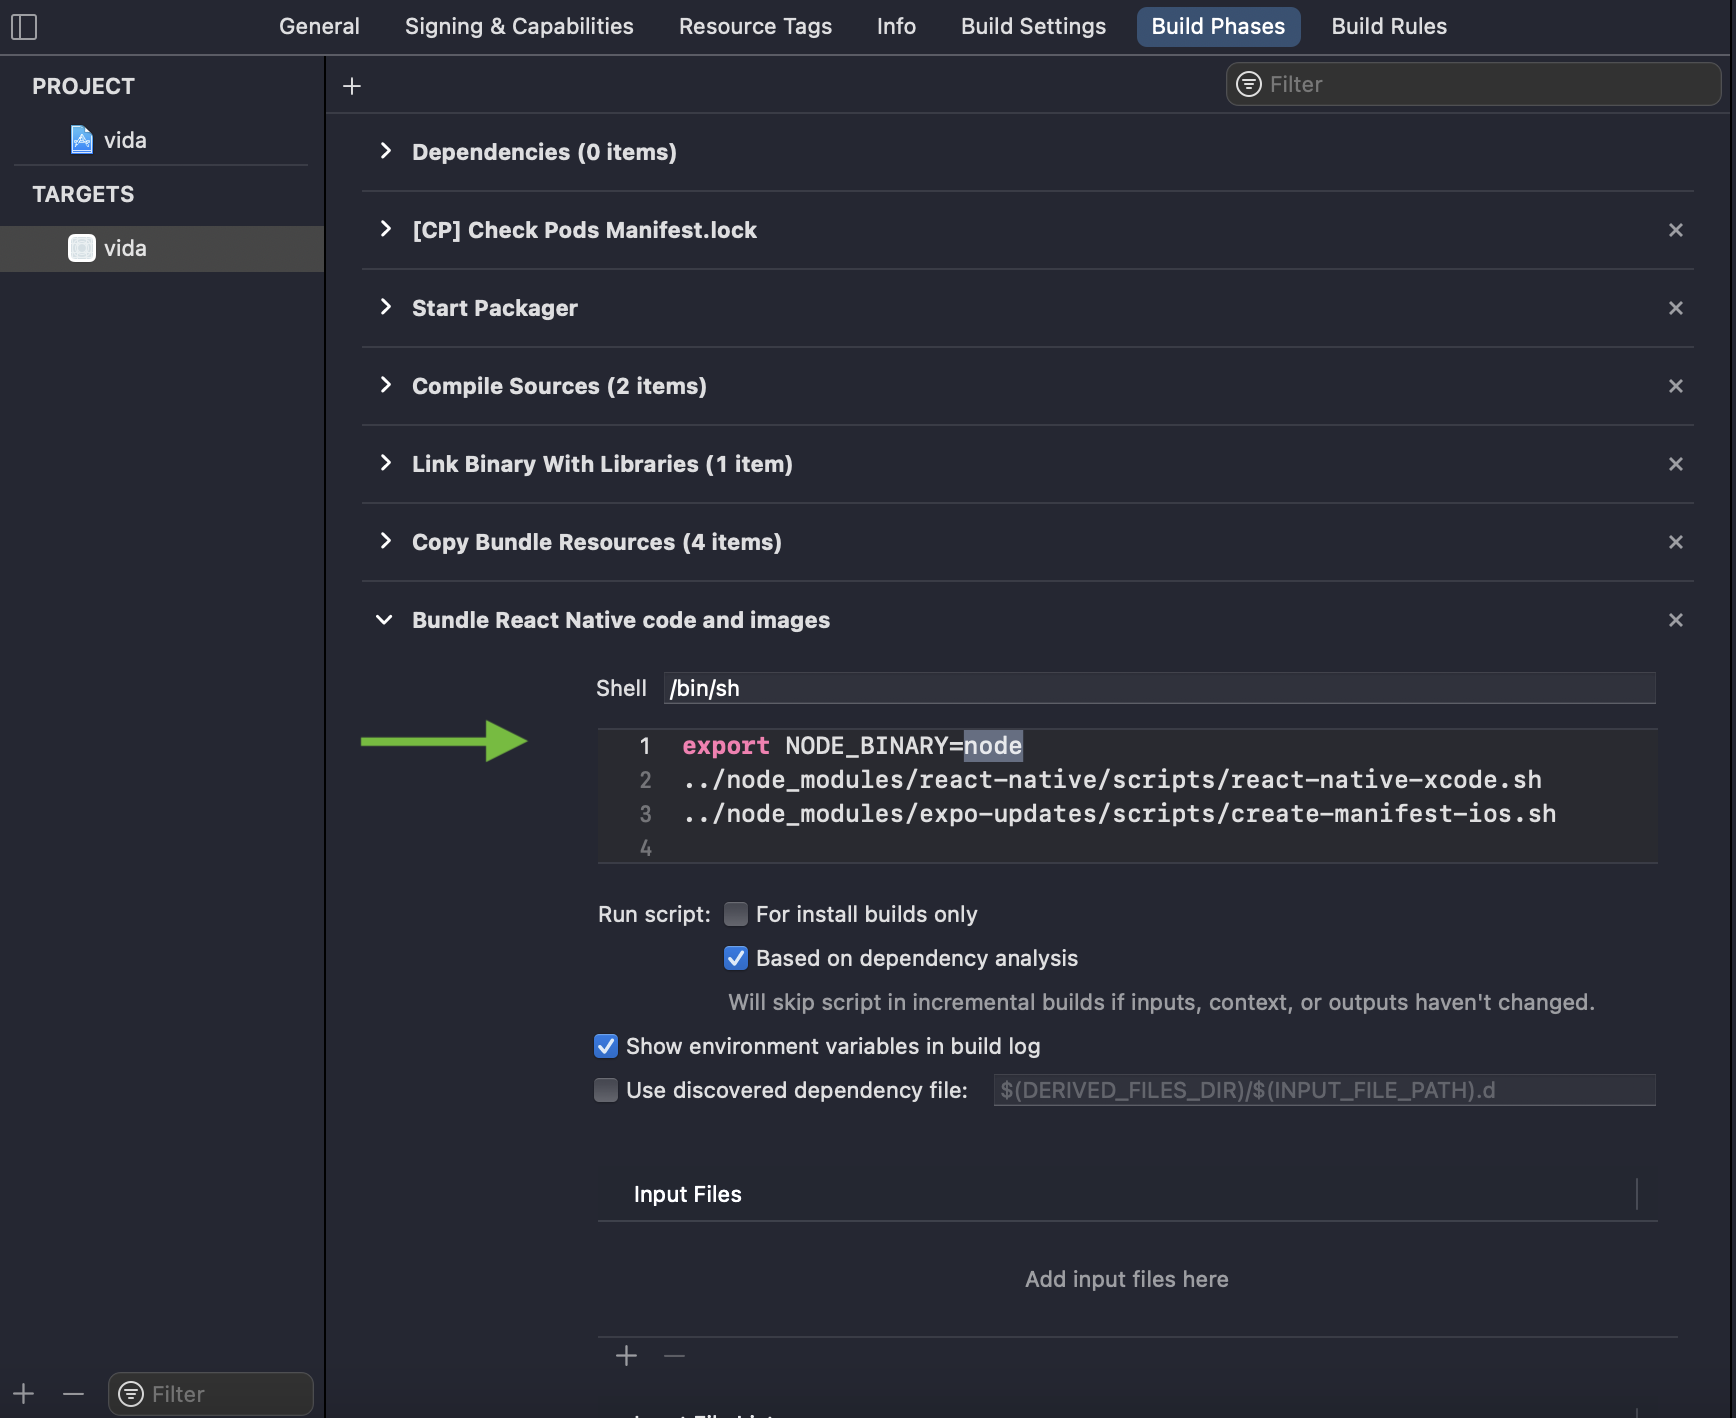Click the Input Files header
1736x1418 pixels.
(x=688, y=1194)
